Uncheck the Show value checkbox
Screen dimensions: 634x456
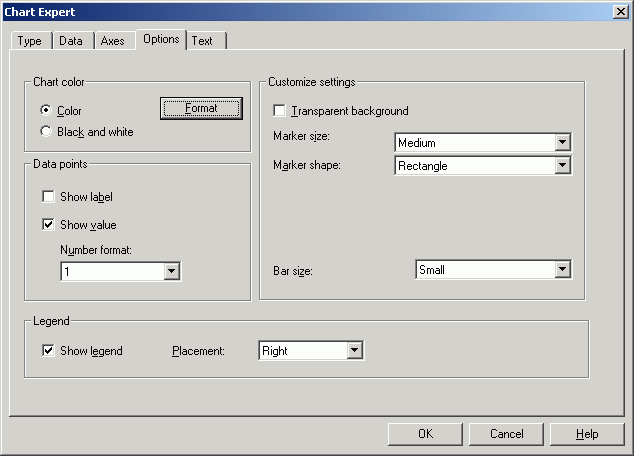(48, 224)
